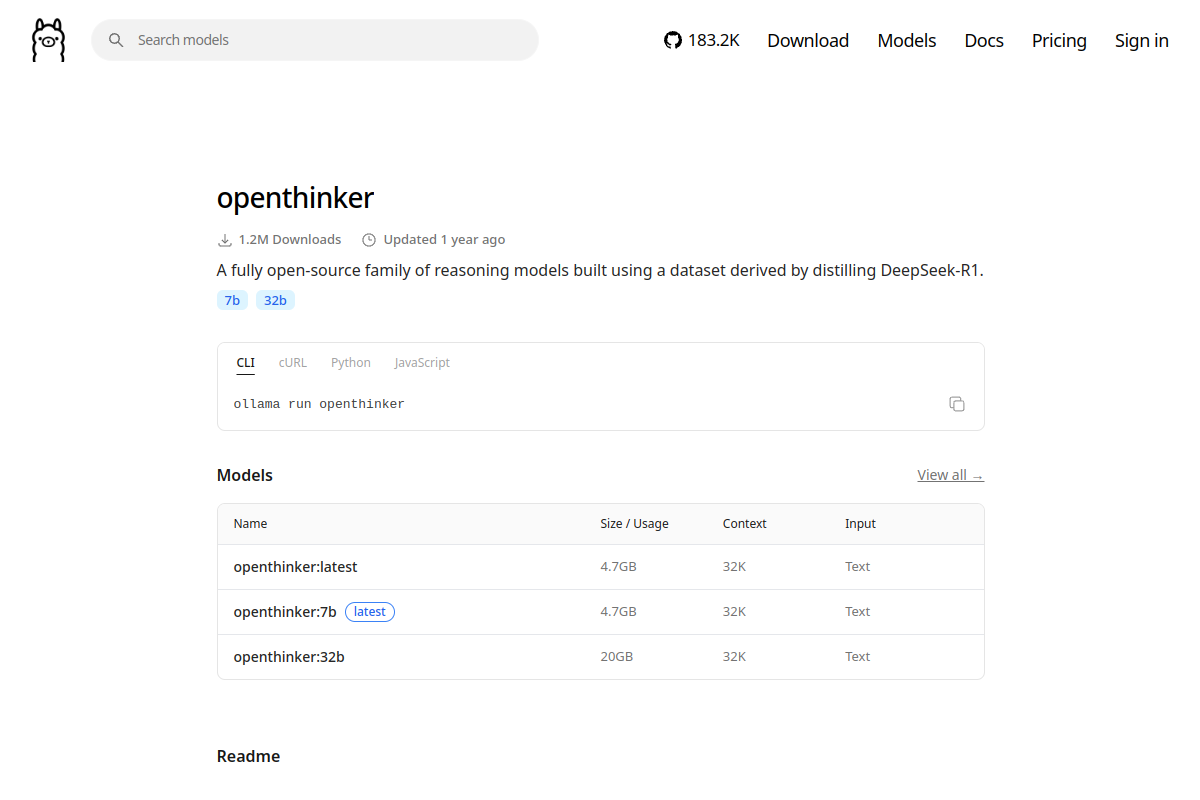Switch to the cURL tab

(293, 363)
